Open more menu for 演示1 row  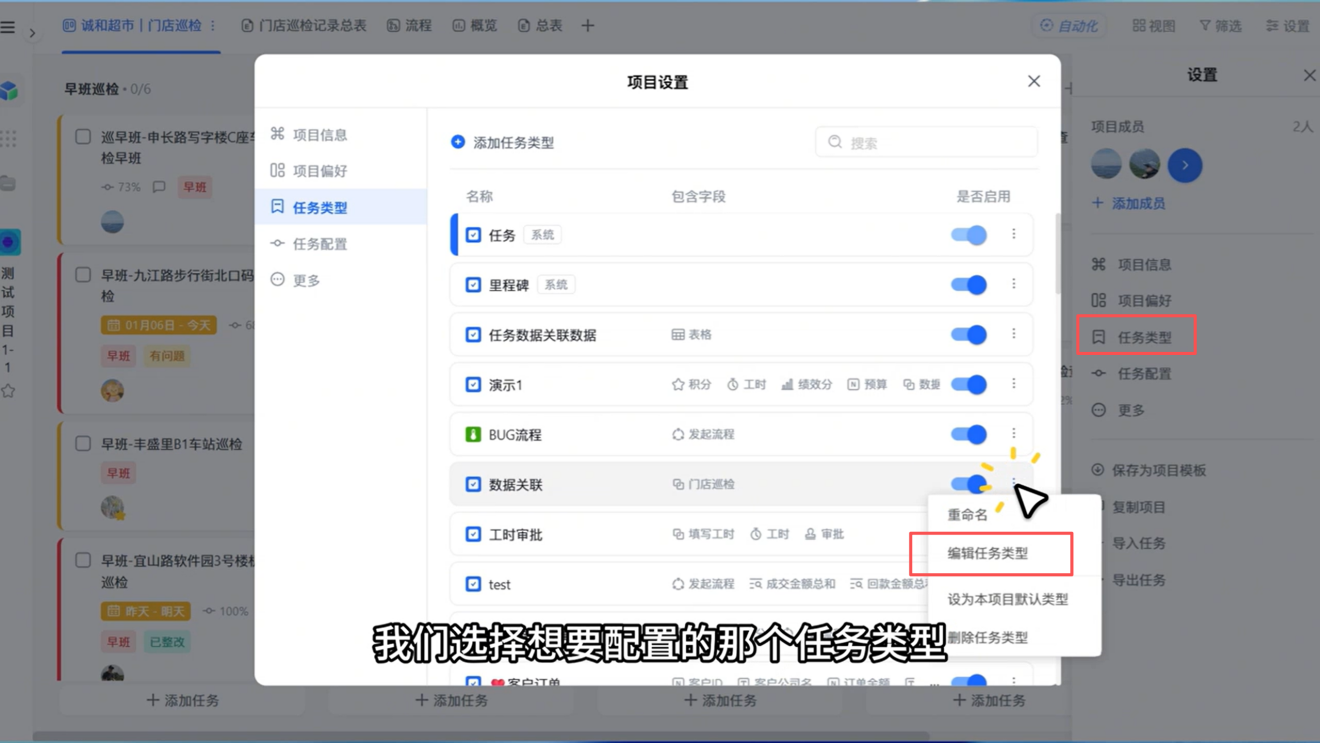(1013, 384)
